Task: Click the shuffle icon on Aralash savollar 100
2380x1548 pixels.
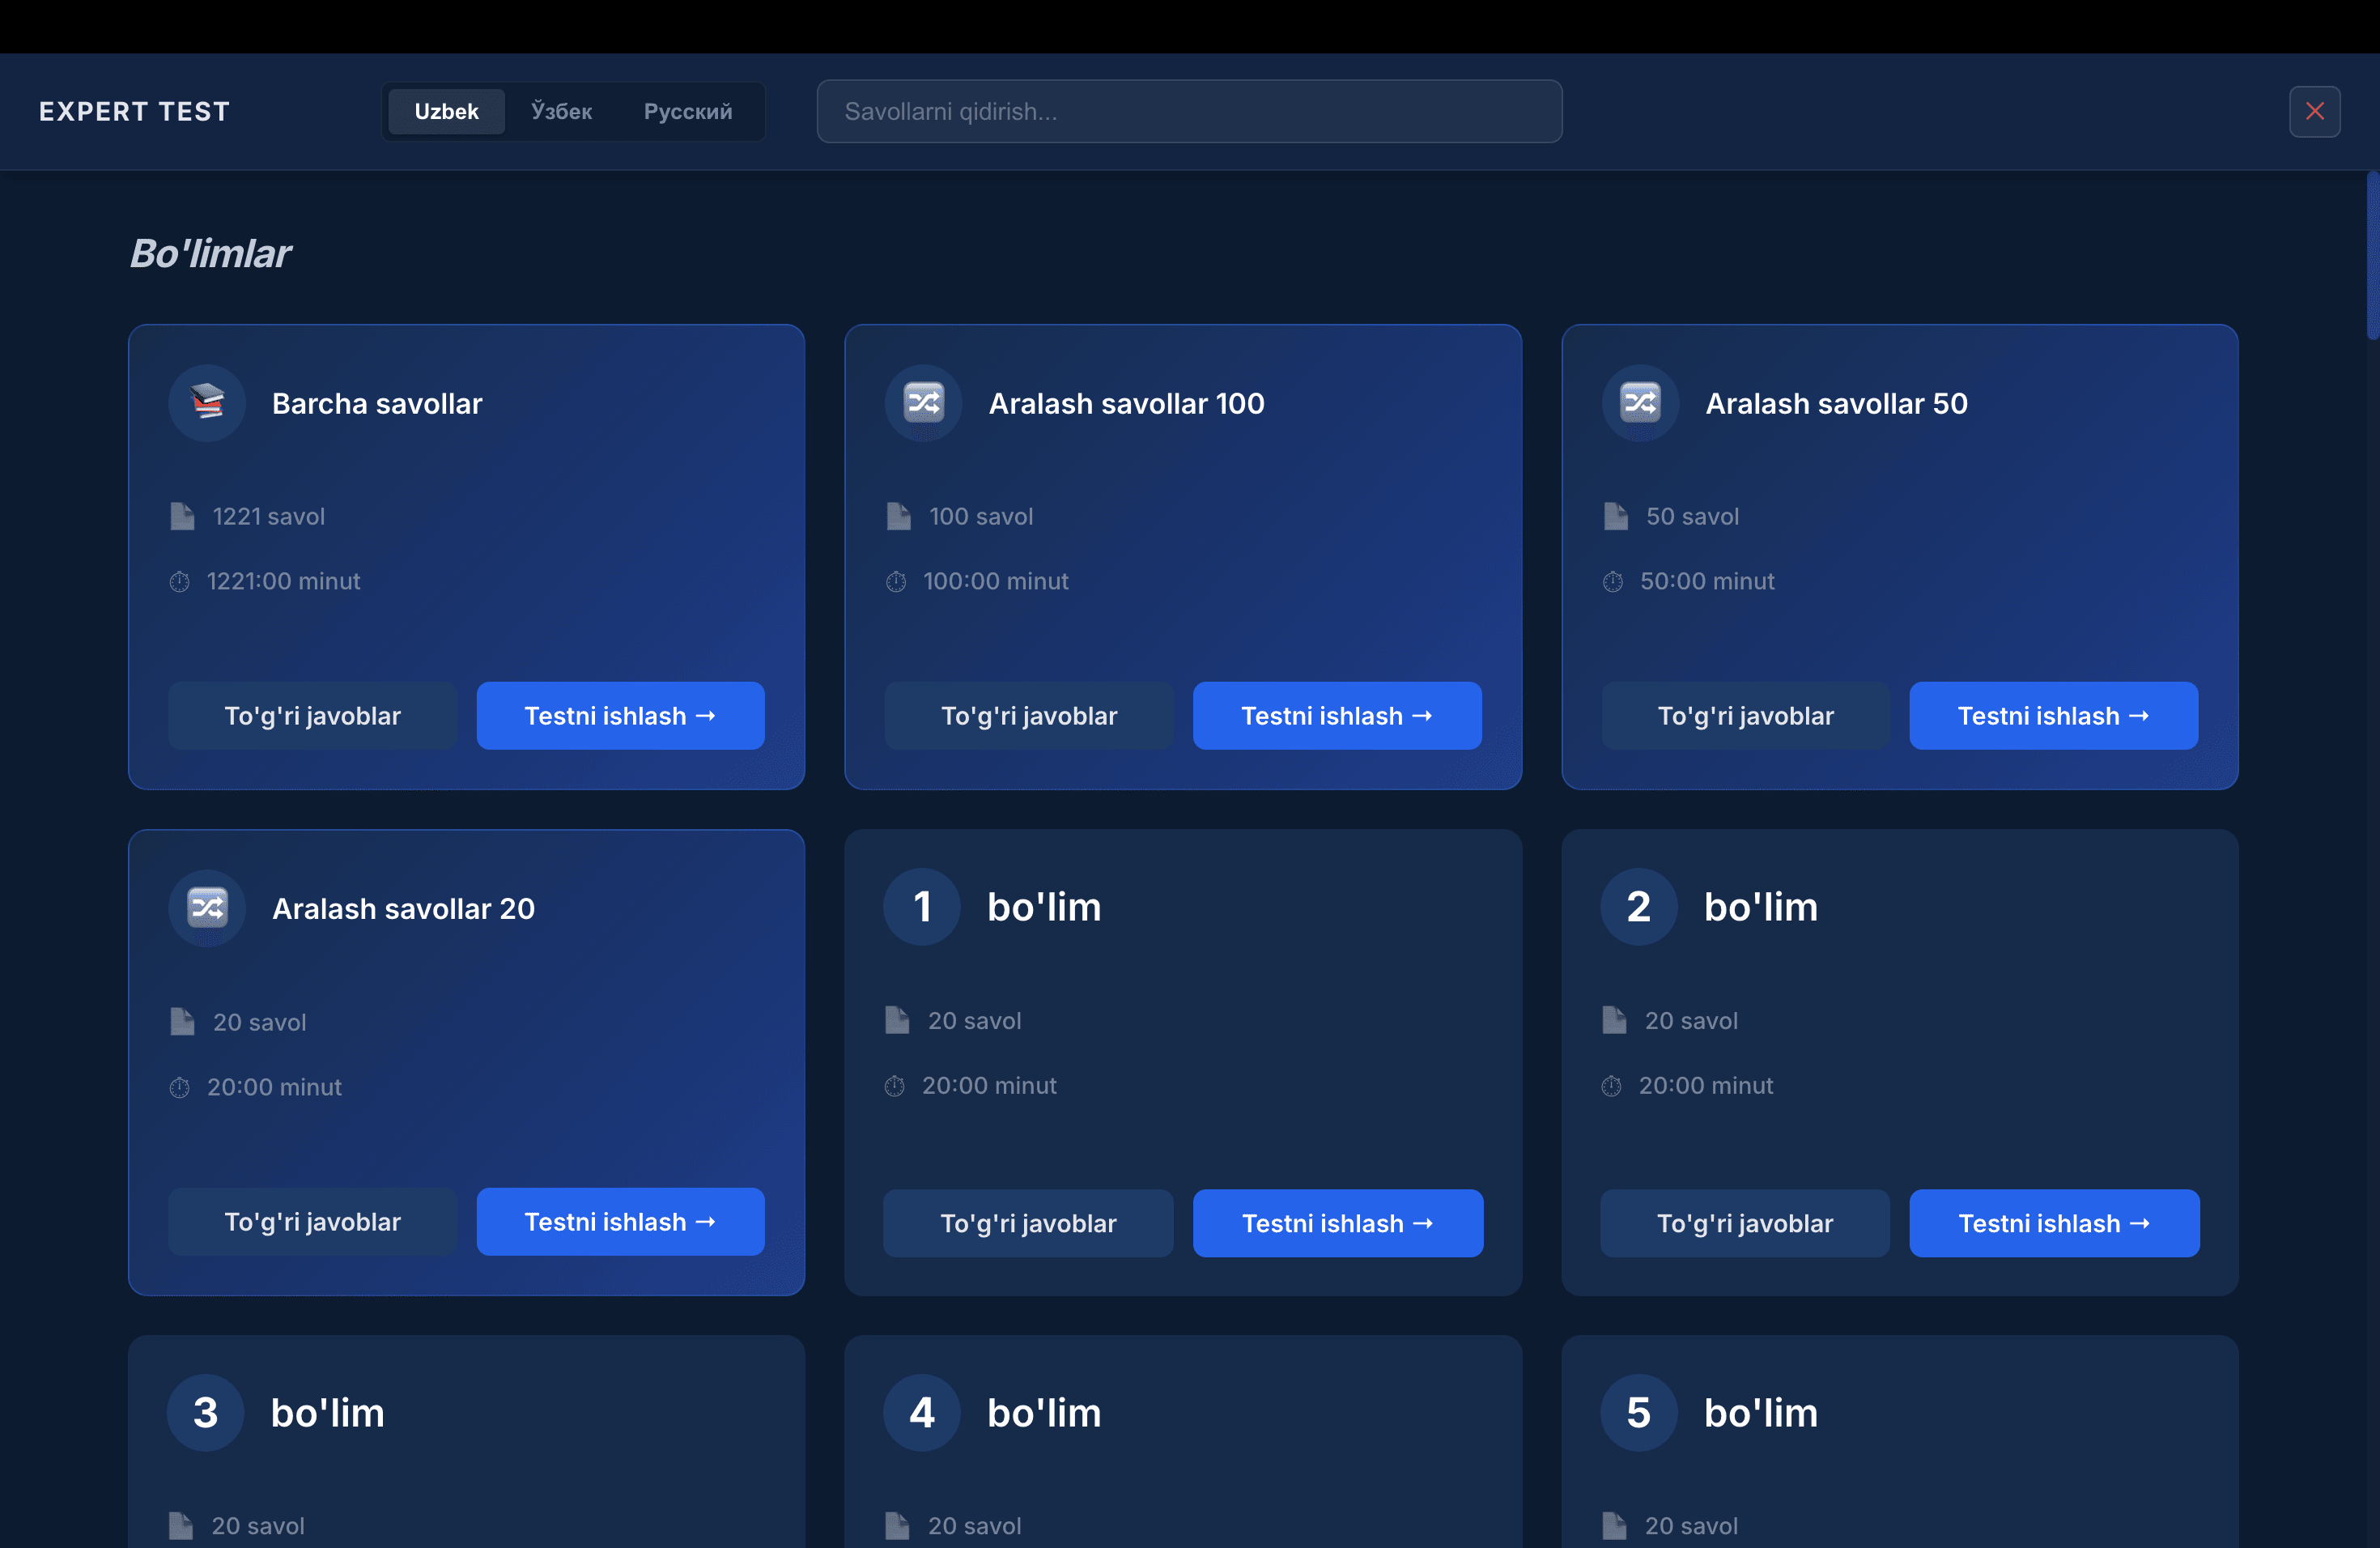Action: 923,403
